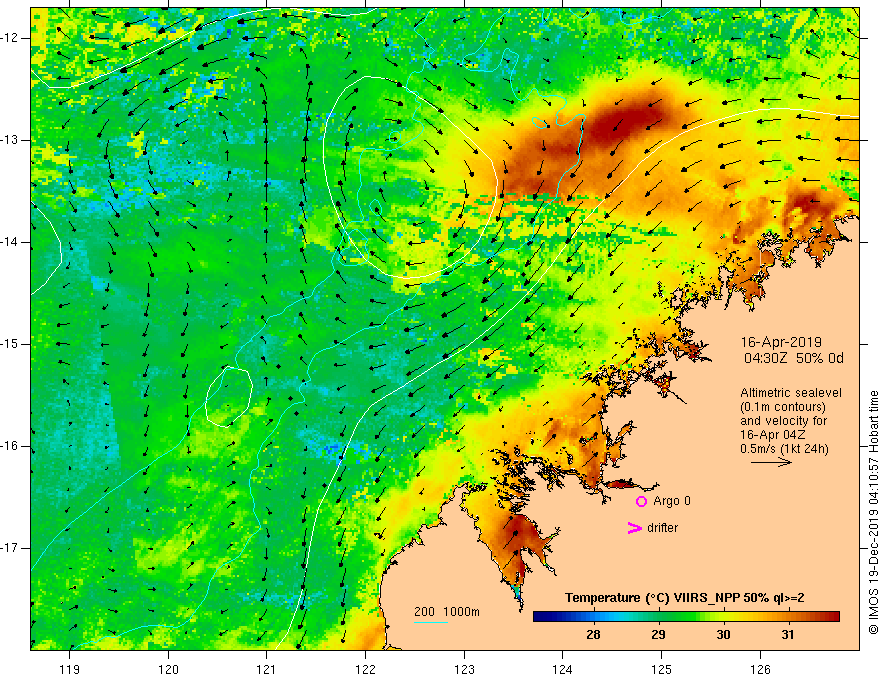Click the magenta drifter arrowhead legend marker
Screen dimensions: 880x680
(634, 528)
